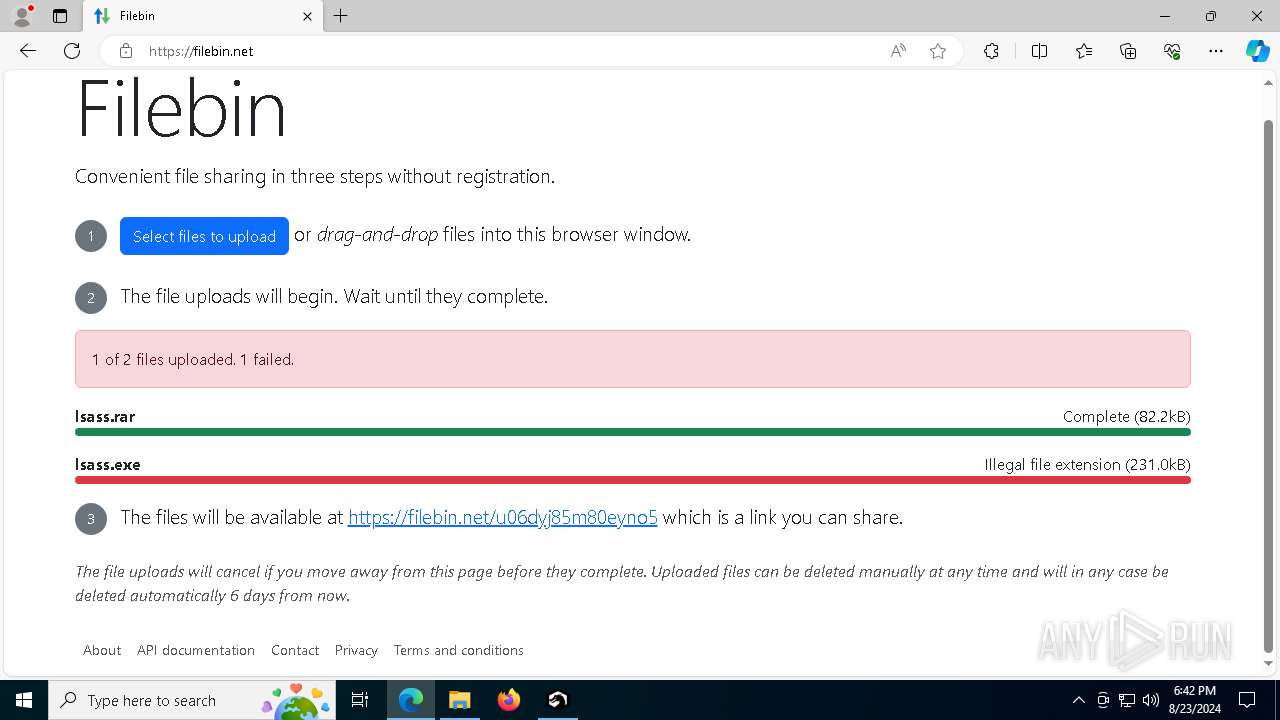Refresh the Filebin page
The width and height of the screenshot is (1280, 720).
pyautogui.click(x=72, y=51)
